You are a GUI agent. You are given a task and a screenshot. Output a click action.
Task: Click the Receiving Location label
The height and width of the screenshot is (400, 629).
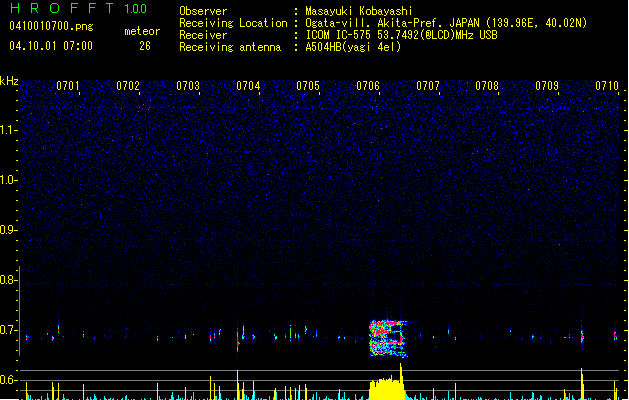tap(233, 23)
